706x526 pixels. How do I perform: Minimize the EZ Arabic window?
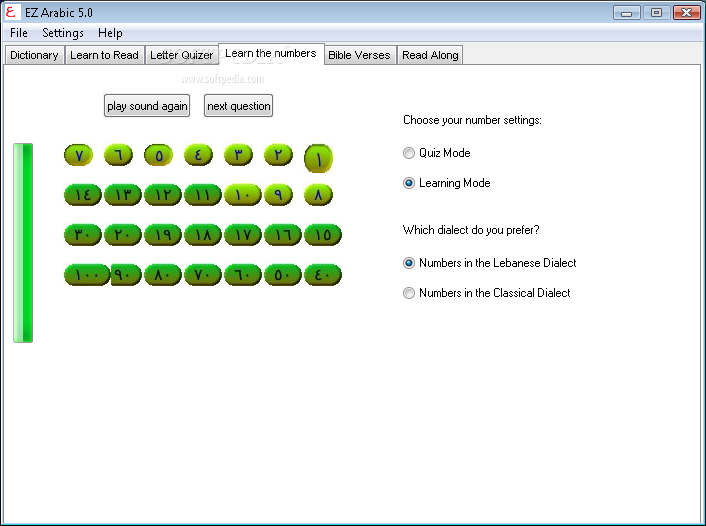[626, 13]
